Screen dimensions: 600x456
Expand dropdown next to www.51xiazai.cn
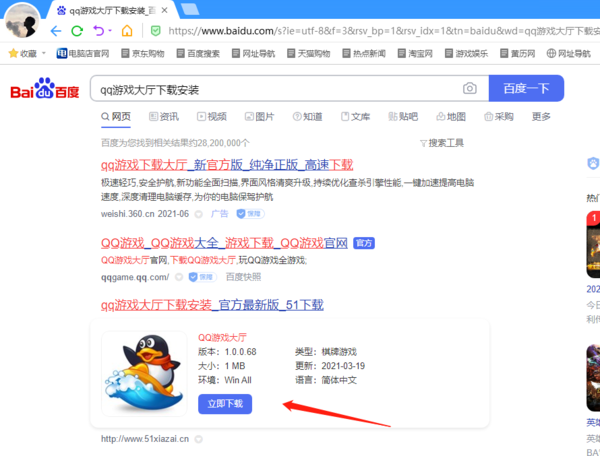tap(198, 439)
